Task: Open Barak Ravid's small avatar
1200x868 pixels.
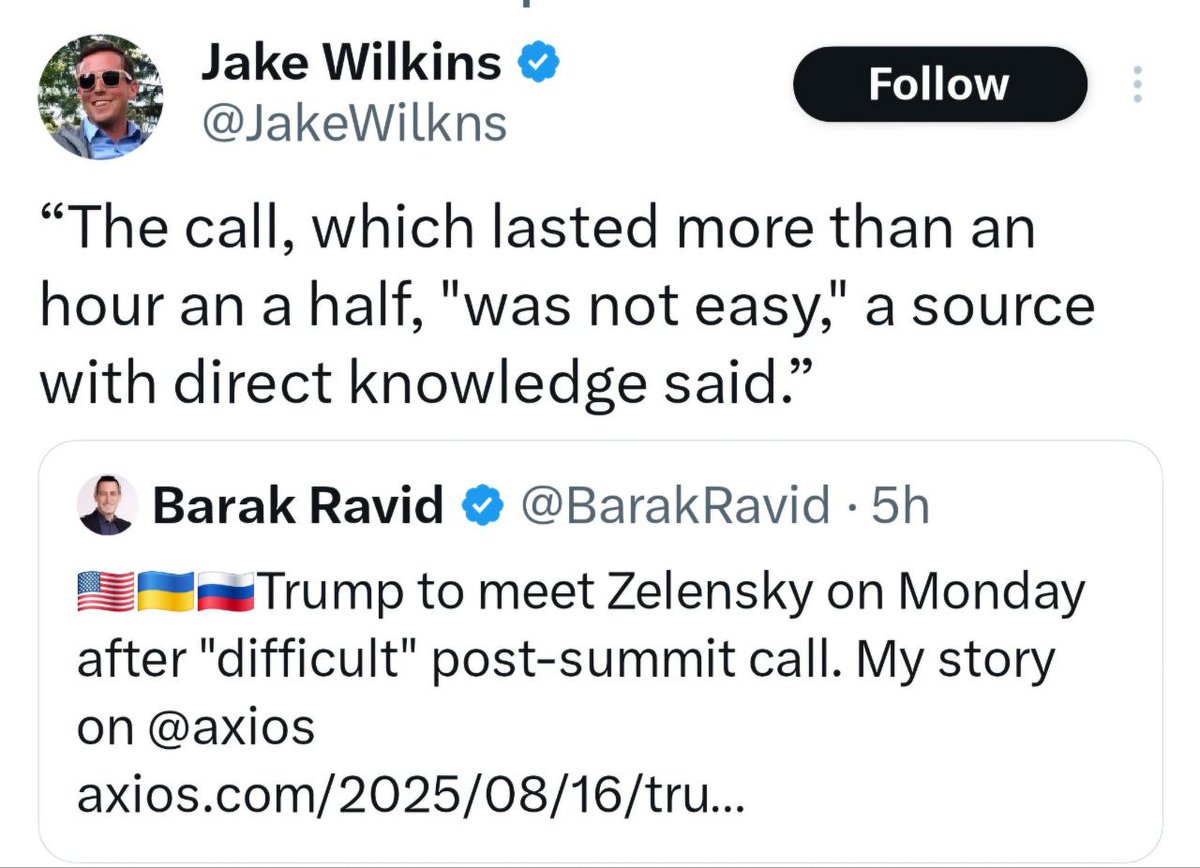Action: (x=104, y=508)
